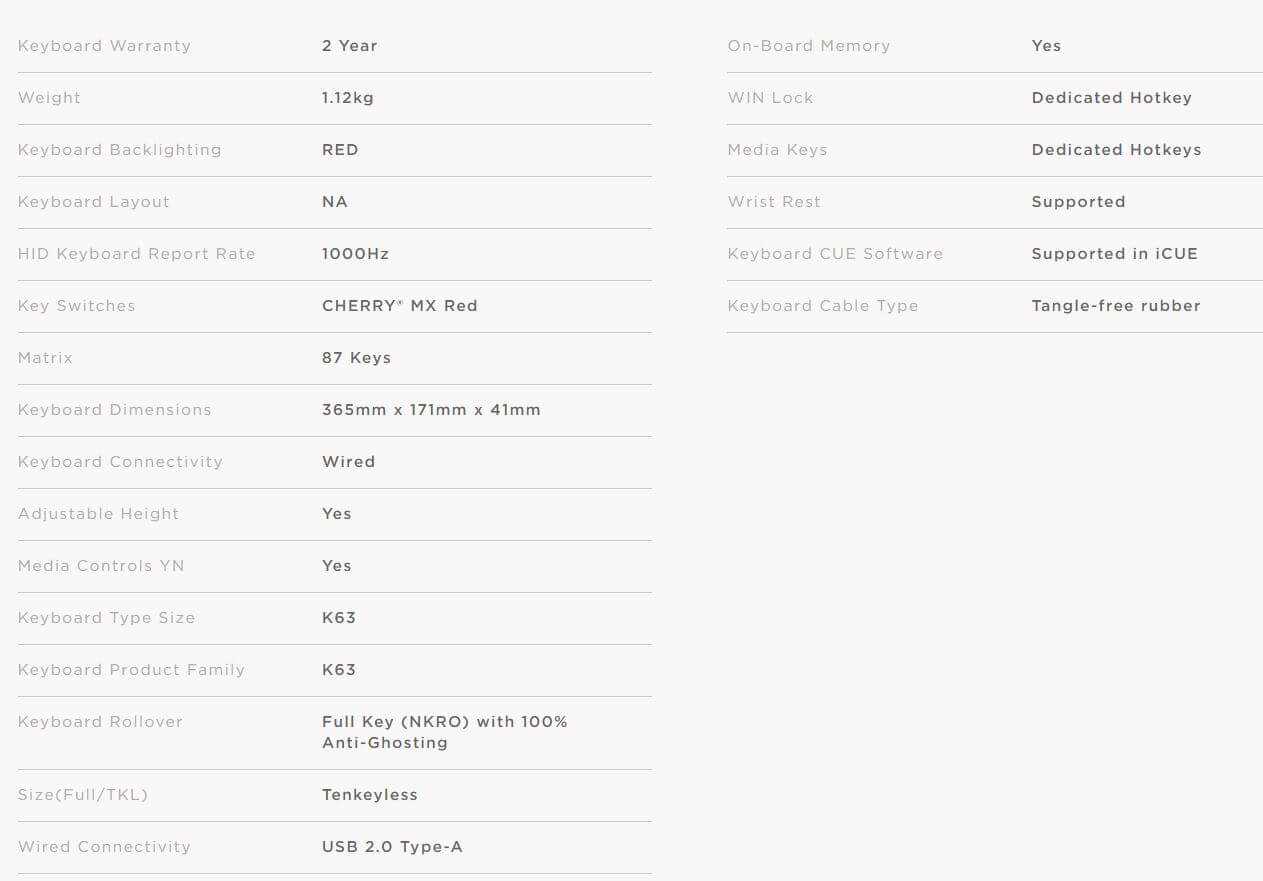Select the On-Board Memory label
1263x881 pixels.
tap(809, 46)
